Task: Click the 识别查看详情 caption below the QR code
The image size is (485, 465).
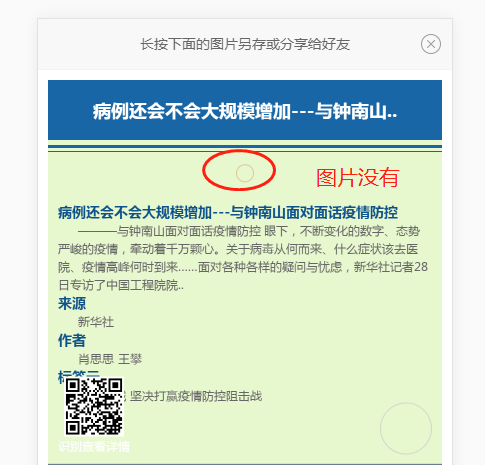Action: (94, 446)
